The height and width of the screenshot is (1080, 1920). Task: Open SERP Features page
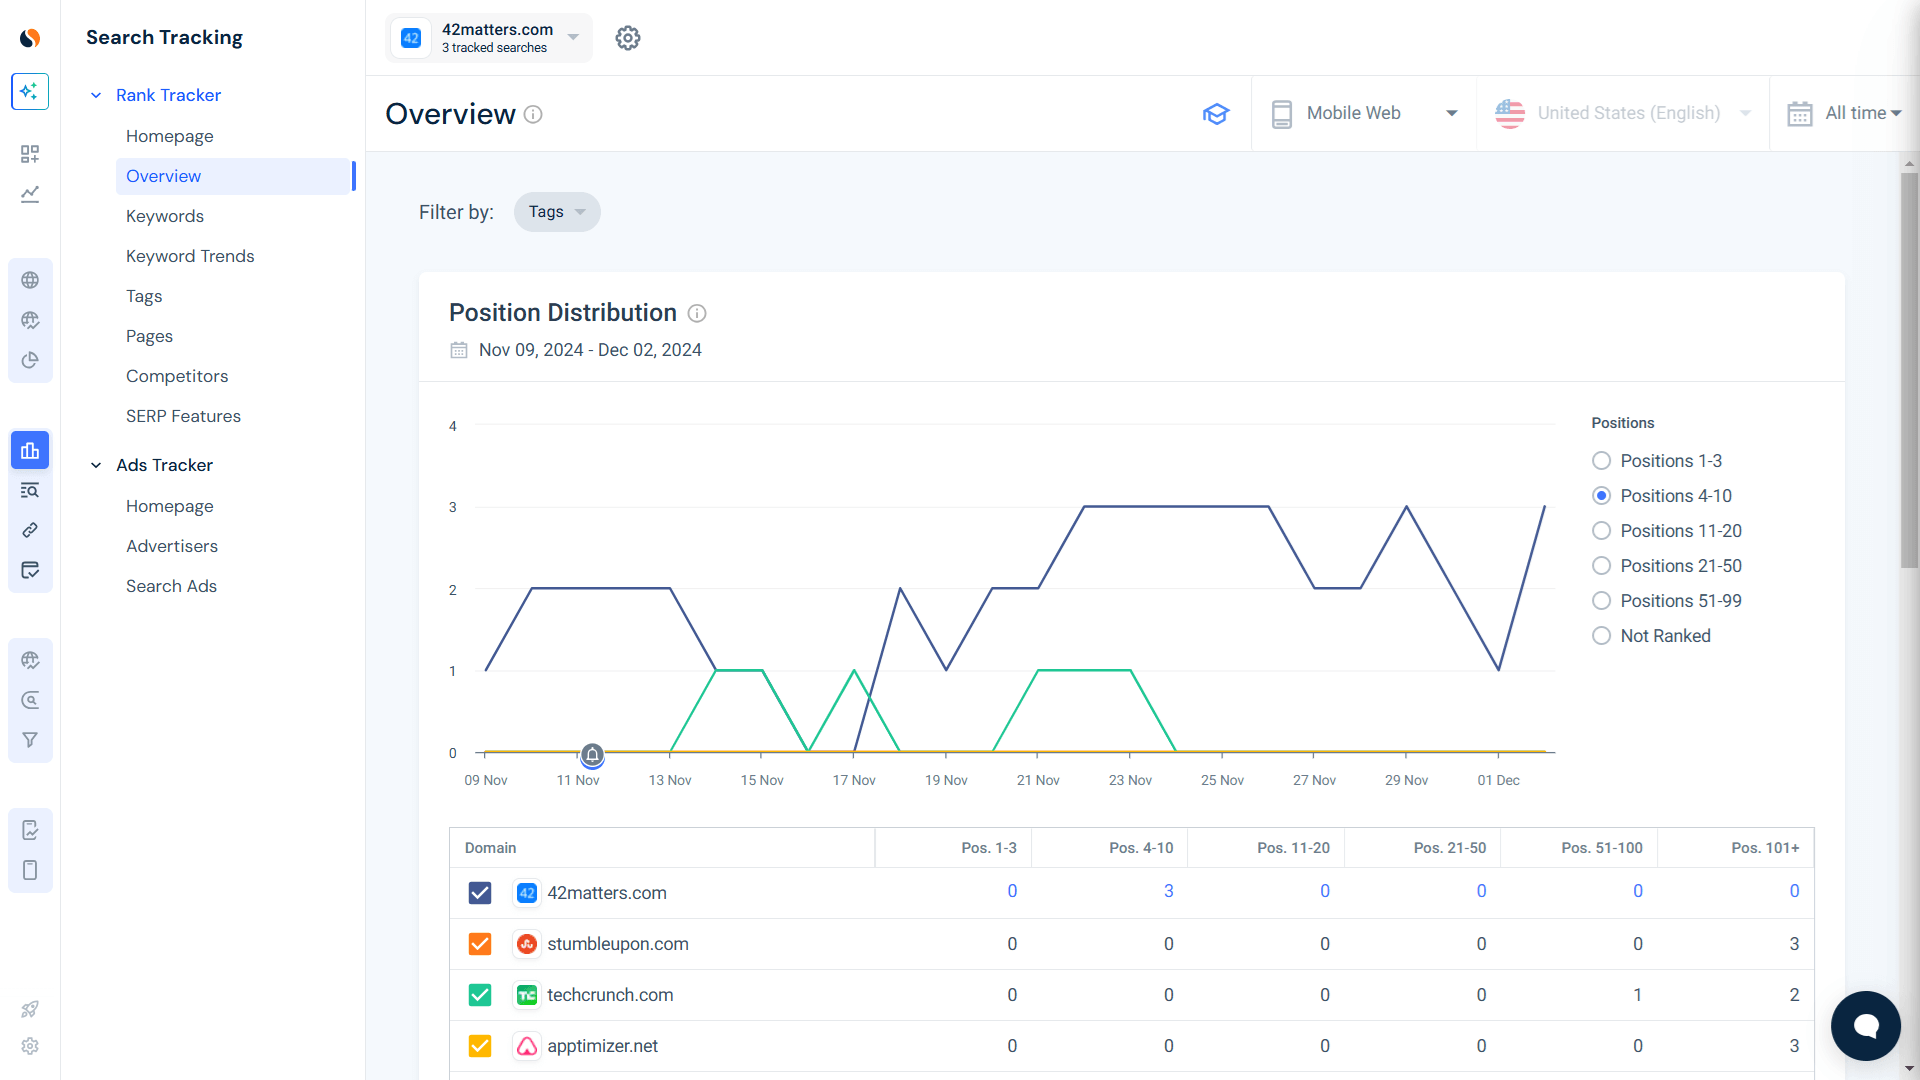coord(183,416)
